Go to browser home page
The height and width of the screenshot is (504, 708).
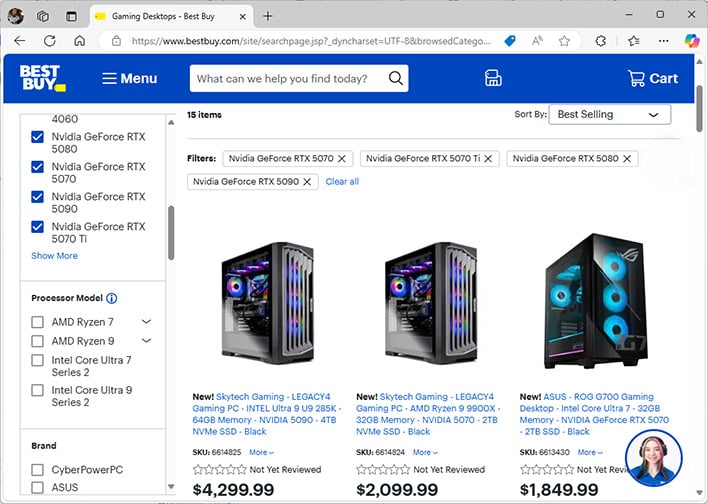pyautogui.click(x=79, y=41)
